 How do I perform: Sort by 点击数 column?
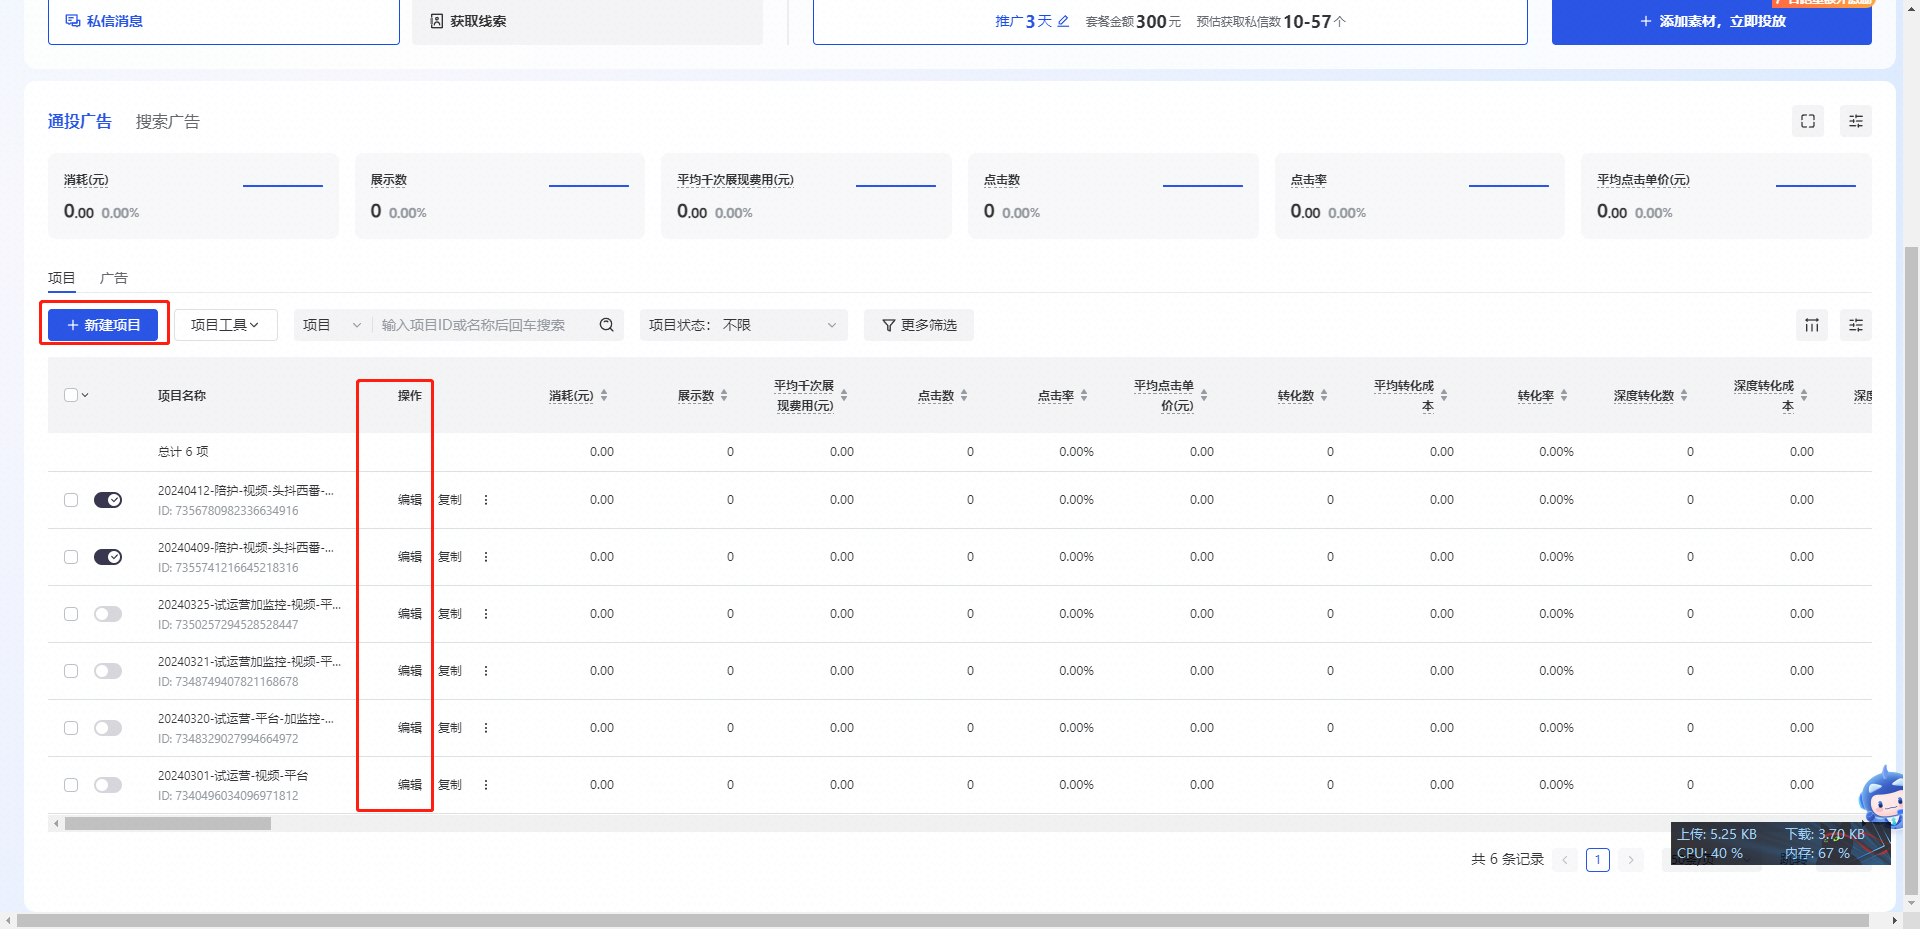(964, 396)
